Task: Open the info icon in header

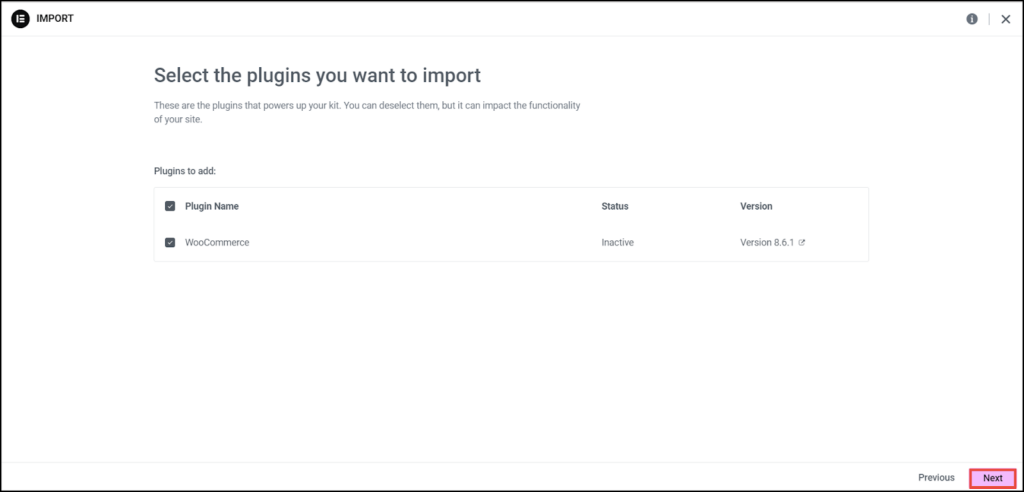Action: pos(972,19)
